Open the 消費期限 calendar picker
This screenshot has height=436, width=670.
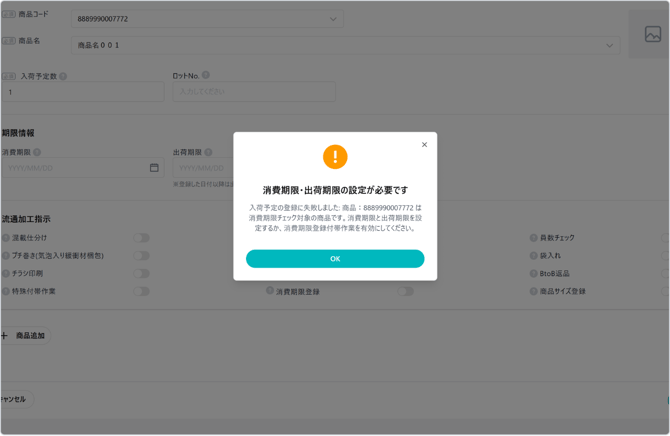[154, 168]
